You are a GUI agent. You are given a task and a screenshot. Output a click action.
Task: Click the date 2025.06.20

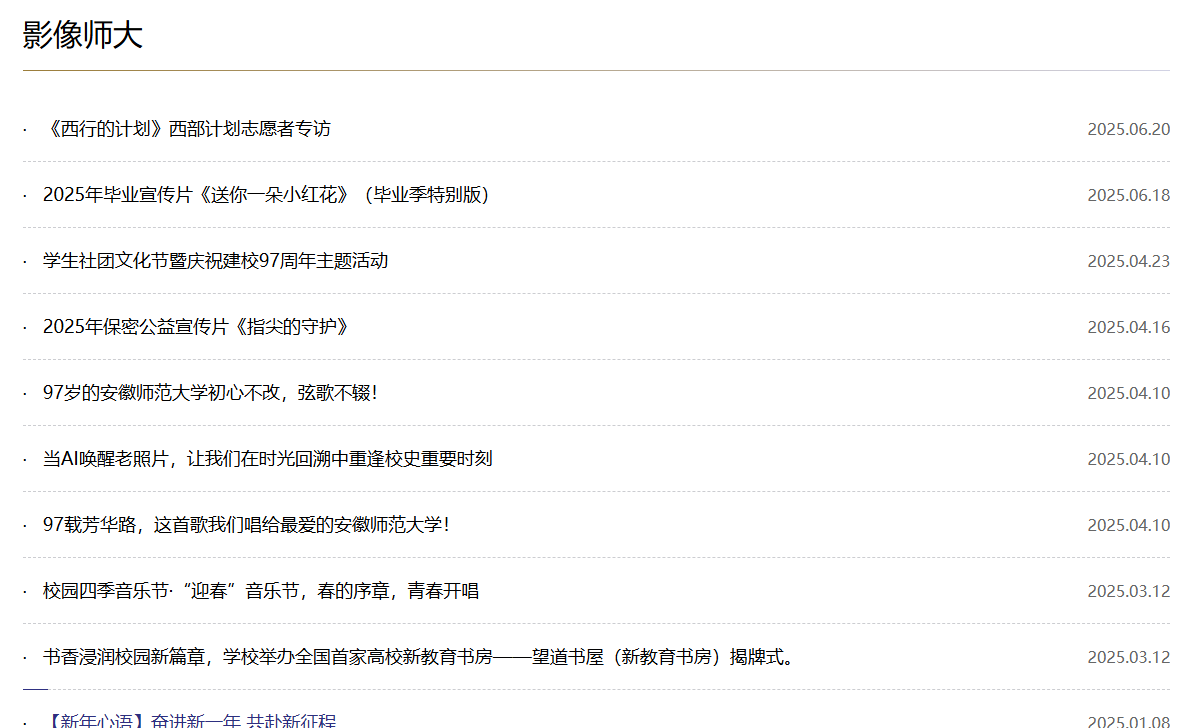1128,129
